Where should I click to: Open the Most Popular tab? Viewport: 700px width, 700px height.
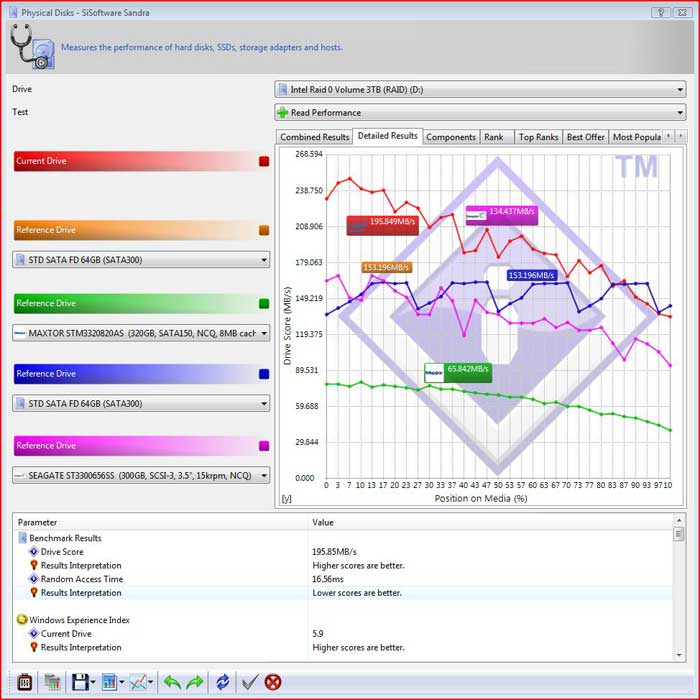636,137
